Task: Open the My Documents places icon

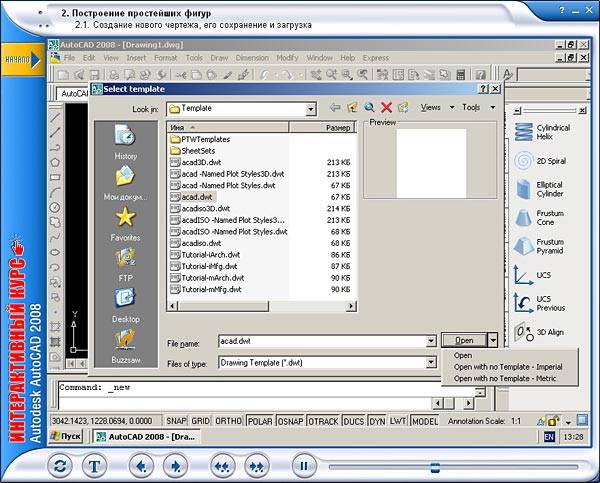Action: click(125, 183)
